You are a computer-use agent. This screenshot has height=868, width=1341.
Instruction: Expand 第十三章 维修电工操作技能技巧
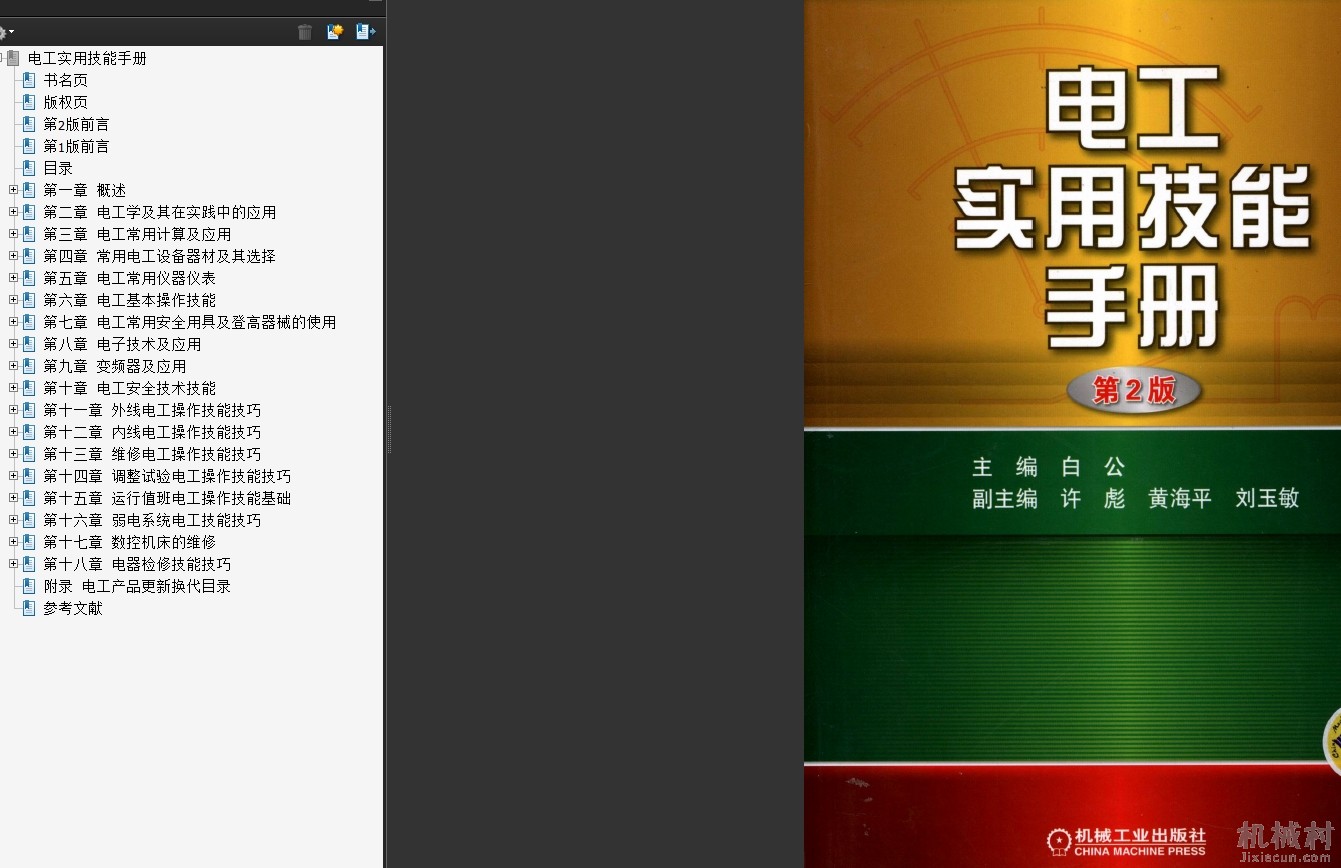point(13,454)
